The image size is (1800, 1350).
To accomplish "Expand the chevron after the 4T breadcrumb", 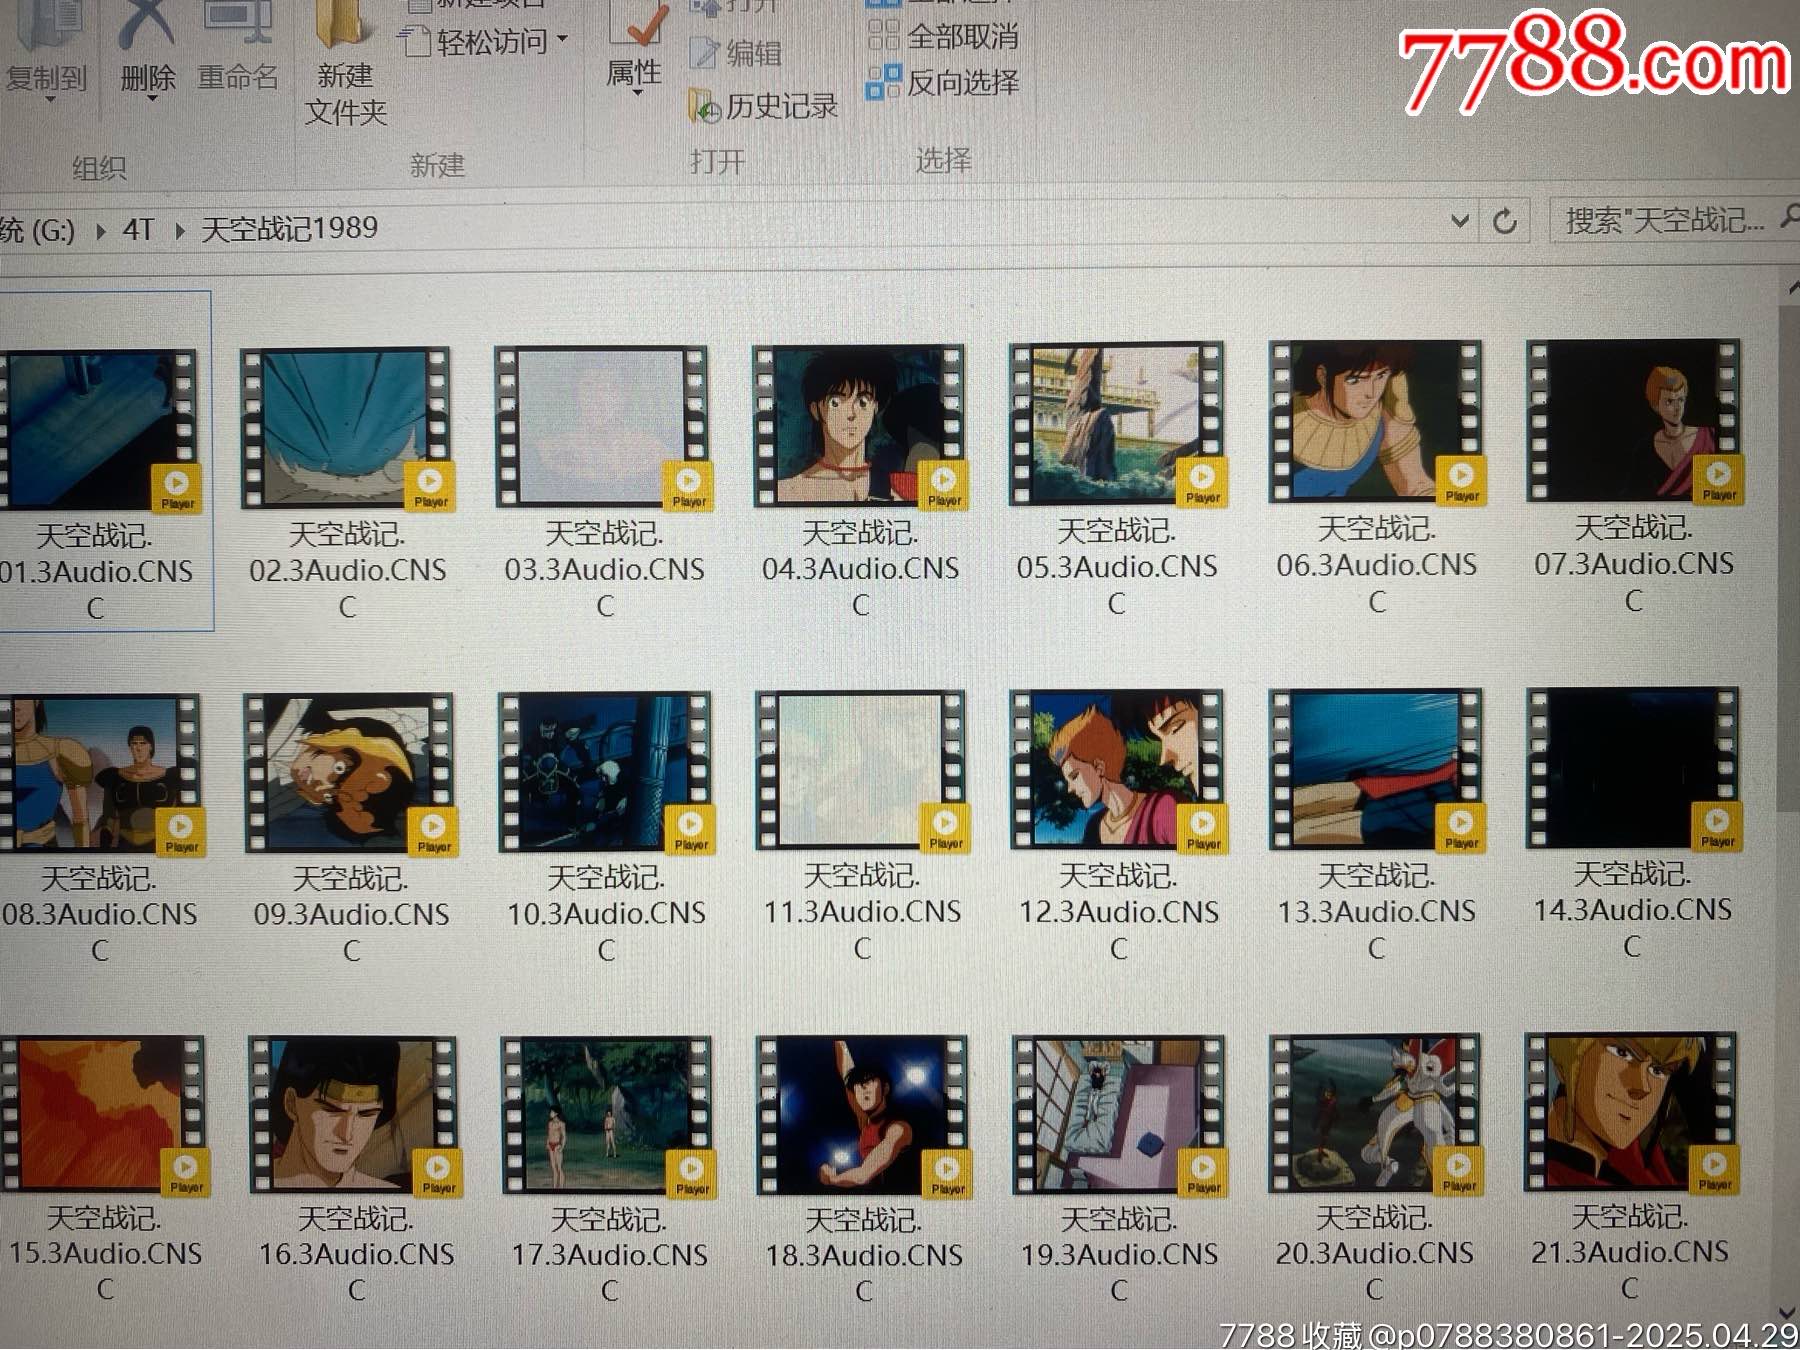I will click(180, 231).
